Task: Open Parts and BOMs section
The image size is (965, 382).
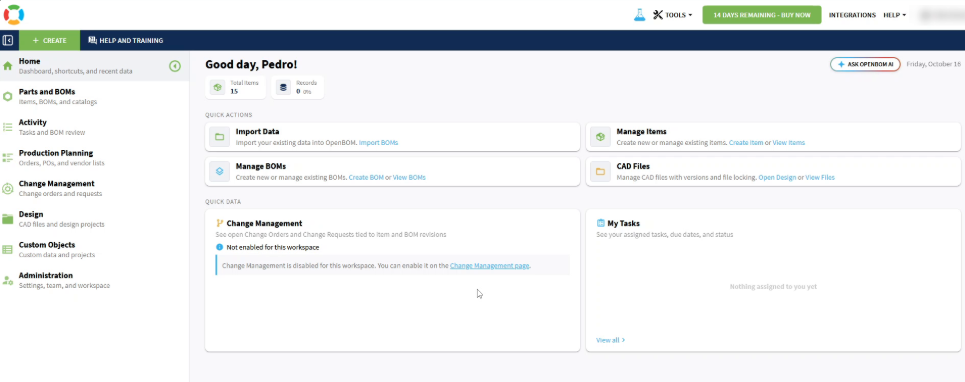Action: tap(94, 97)
